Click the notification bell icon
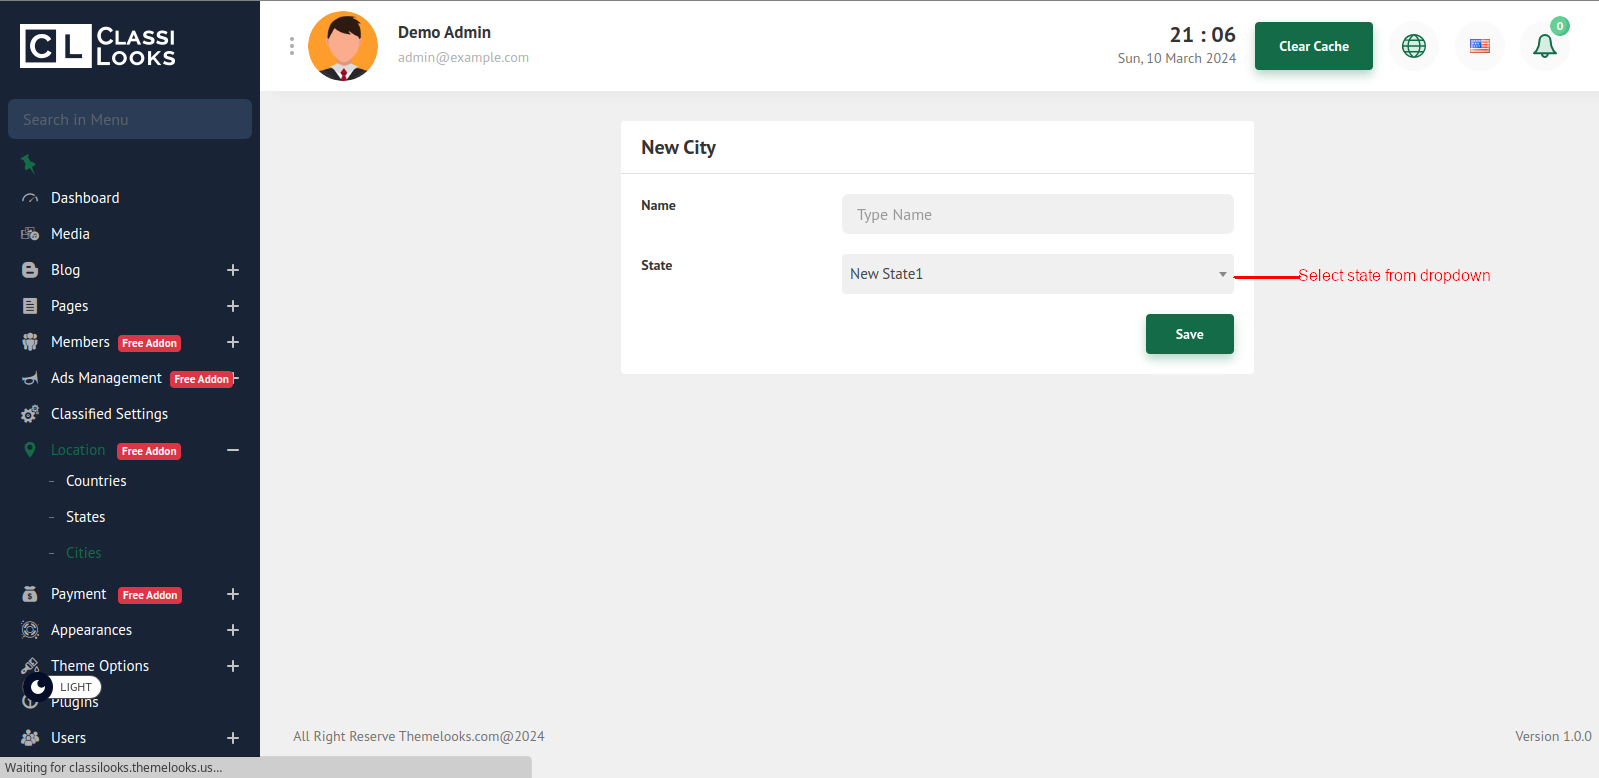Viewport: 1599px width, 778px height. [1544, 46]
